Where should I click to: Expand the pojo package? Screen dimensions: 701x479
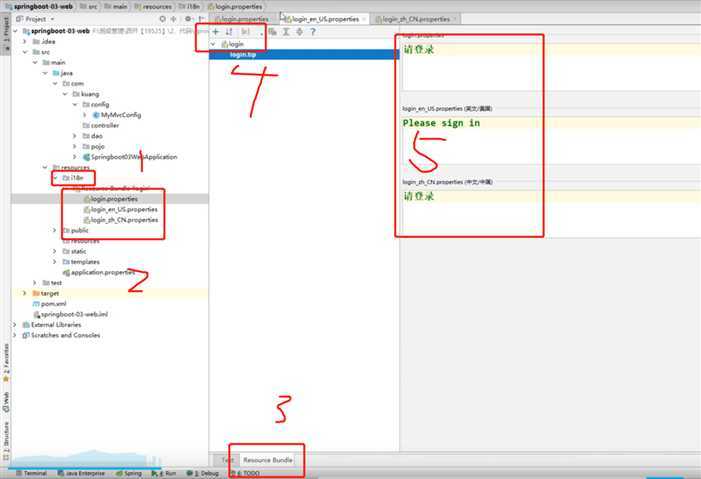click(75, 146)
